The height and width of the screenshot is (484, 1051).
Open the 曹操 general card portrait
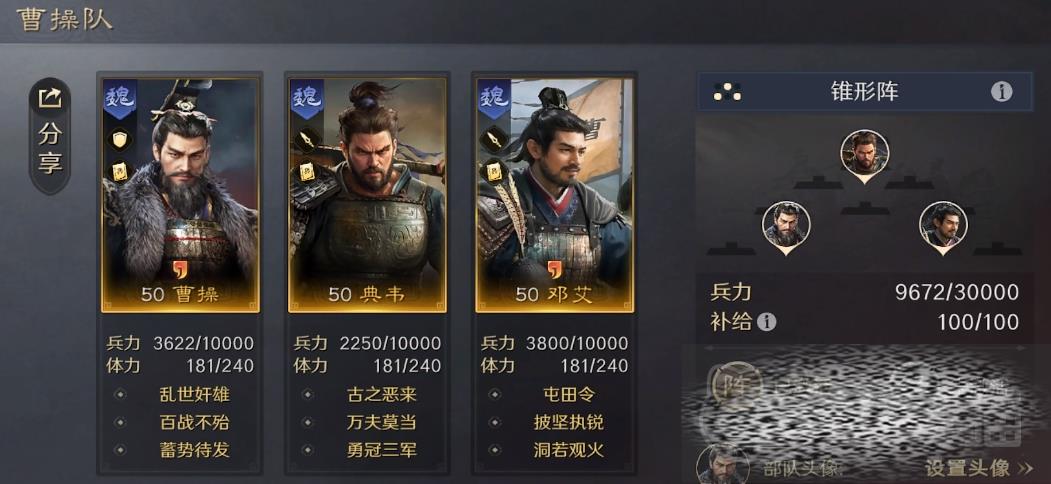tap(180, 194)
